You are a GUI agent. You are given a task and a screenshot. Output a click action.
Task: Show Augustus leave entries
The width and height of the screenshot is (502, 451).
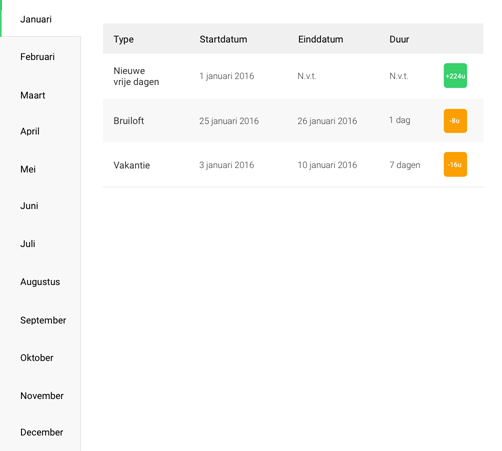tap(40, 282)
